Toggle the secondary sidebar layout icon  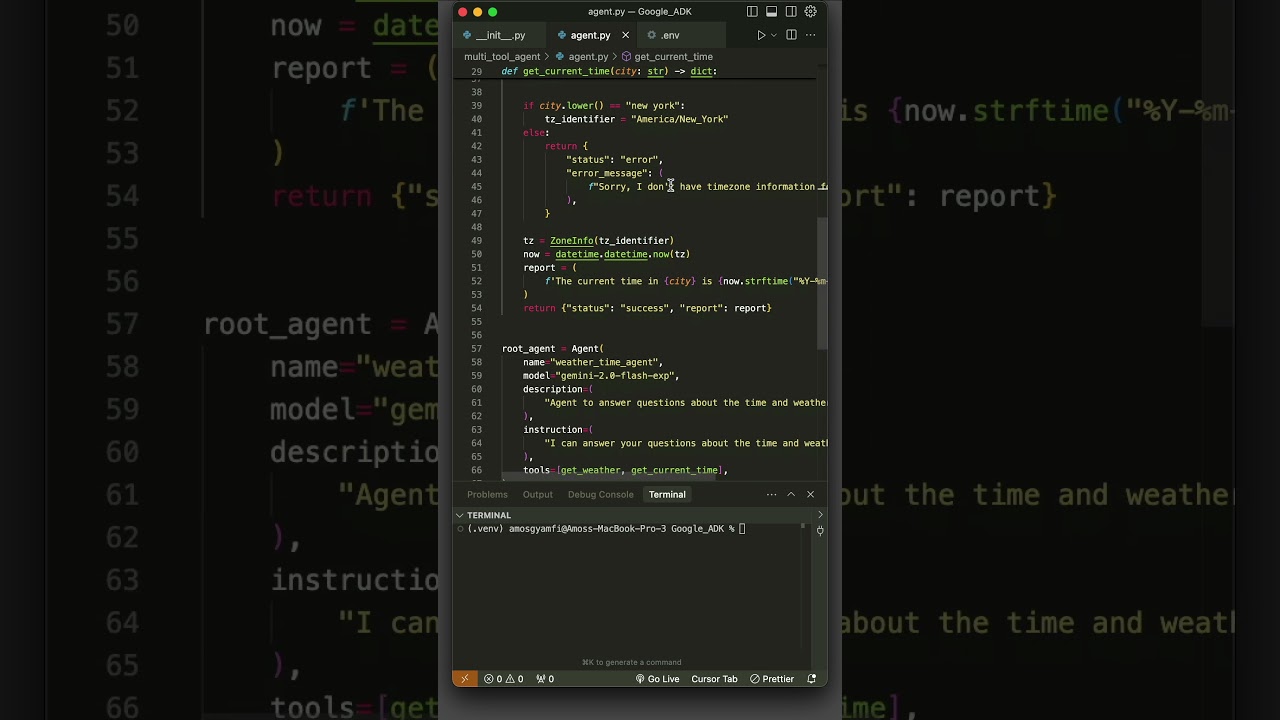click(x=791, y=12)
